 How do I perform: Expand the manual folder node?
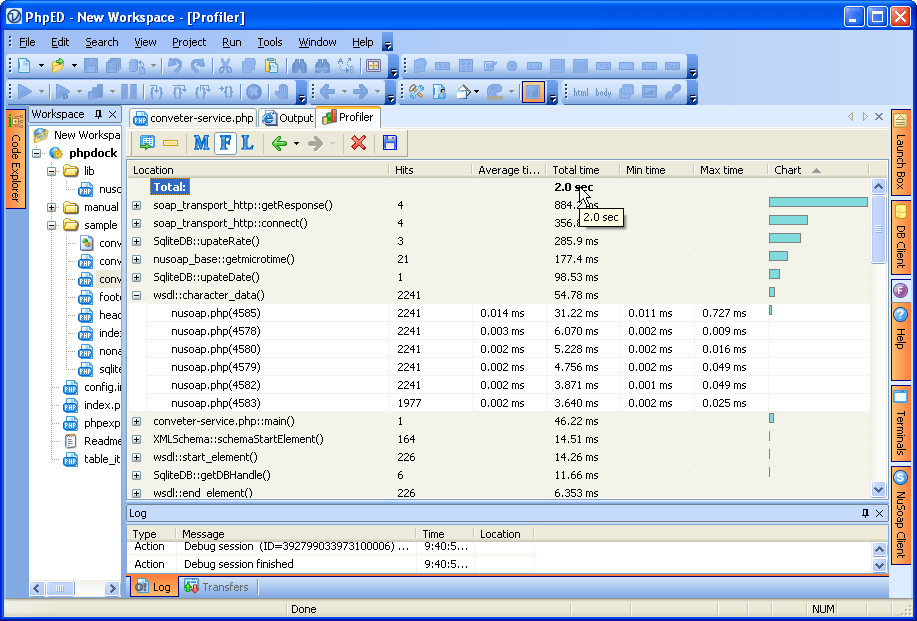(51, 207)
